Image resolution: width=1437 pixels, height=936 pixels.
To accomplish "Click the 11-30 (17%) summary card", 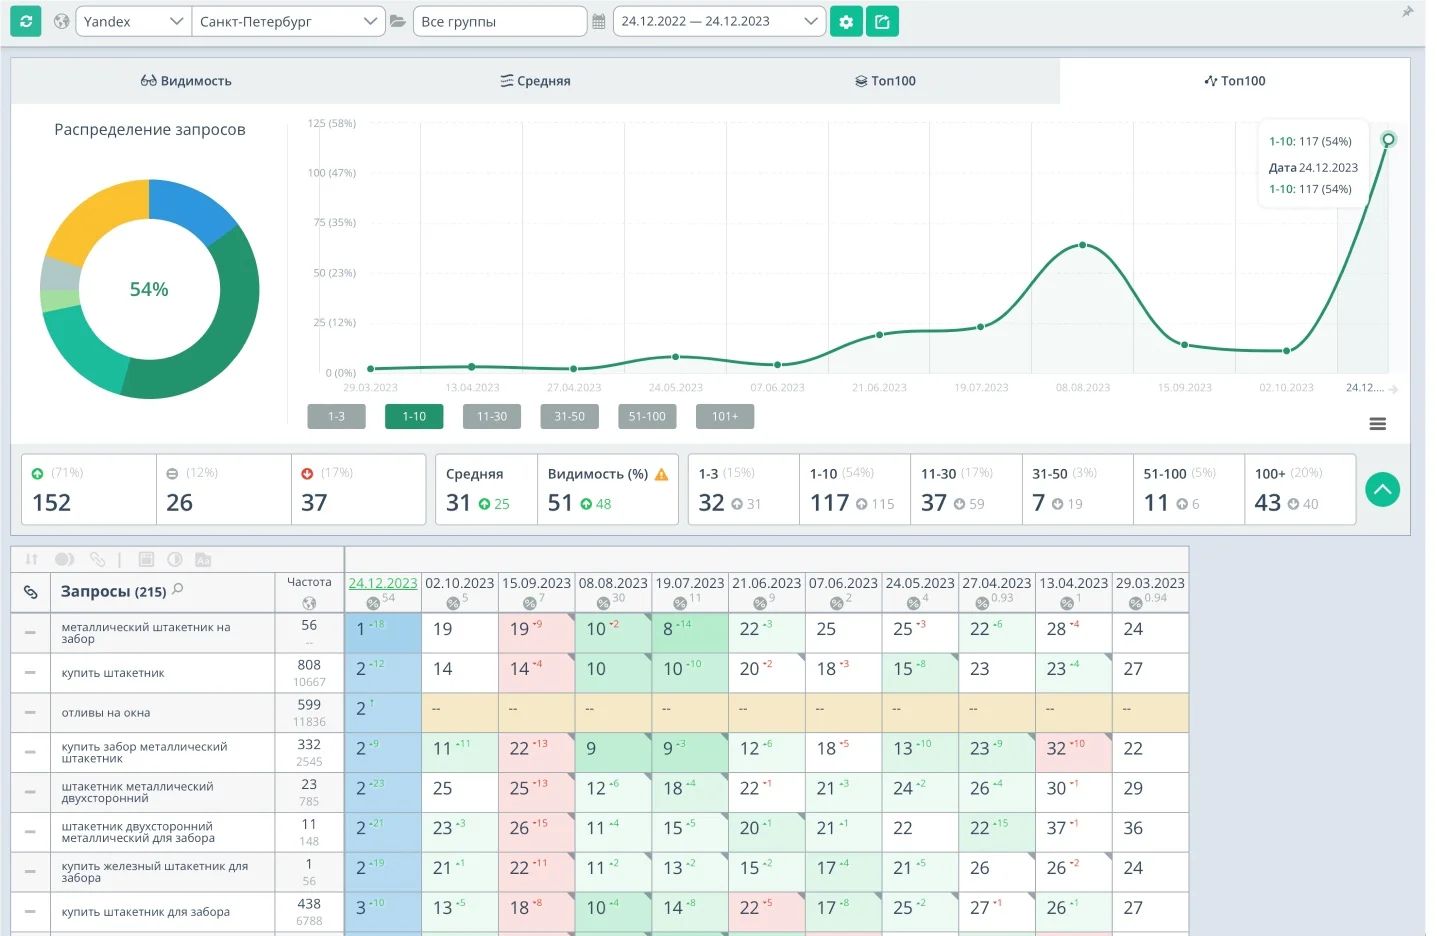I will coord(965,489).
